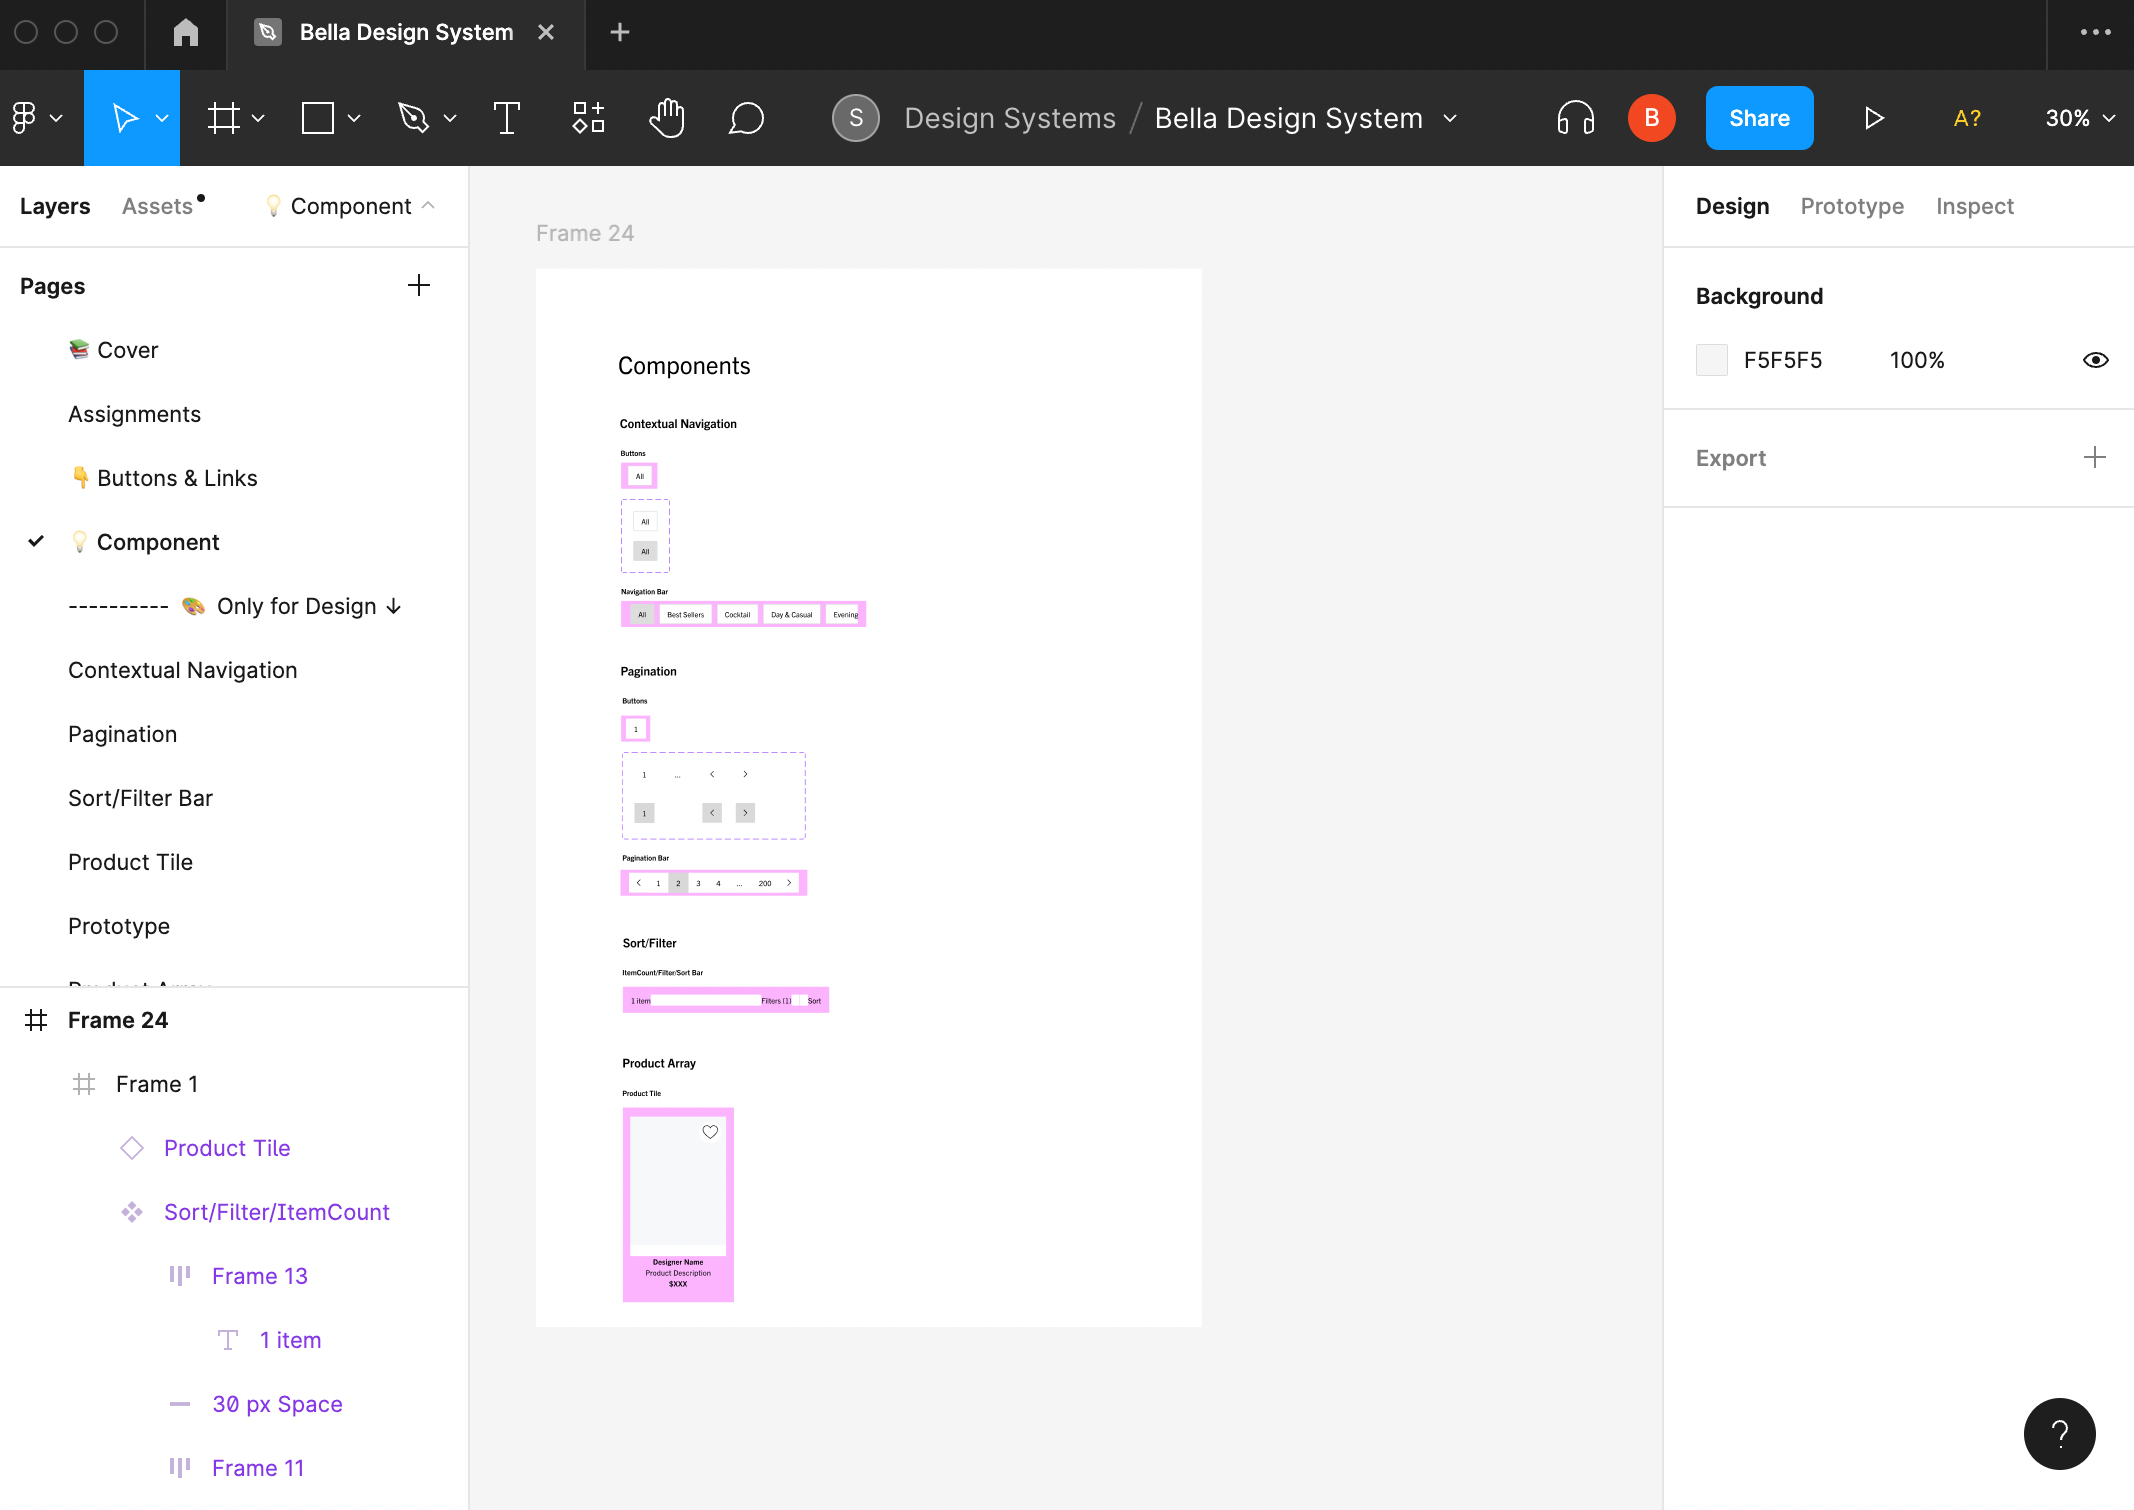This screenshot has width=2134, height=1510.
Task: Open the Resources components tool
Action: tap(589, 118)
